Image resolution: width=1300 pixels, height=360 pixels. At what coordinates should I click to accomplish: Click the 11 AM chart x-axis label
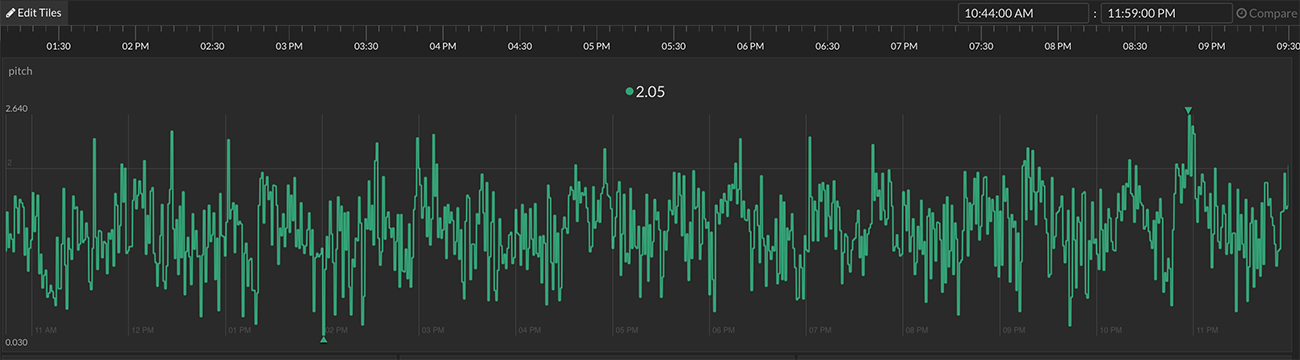[x=45, y=329]
